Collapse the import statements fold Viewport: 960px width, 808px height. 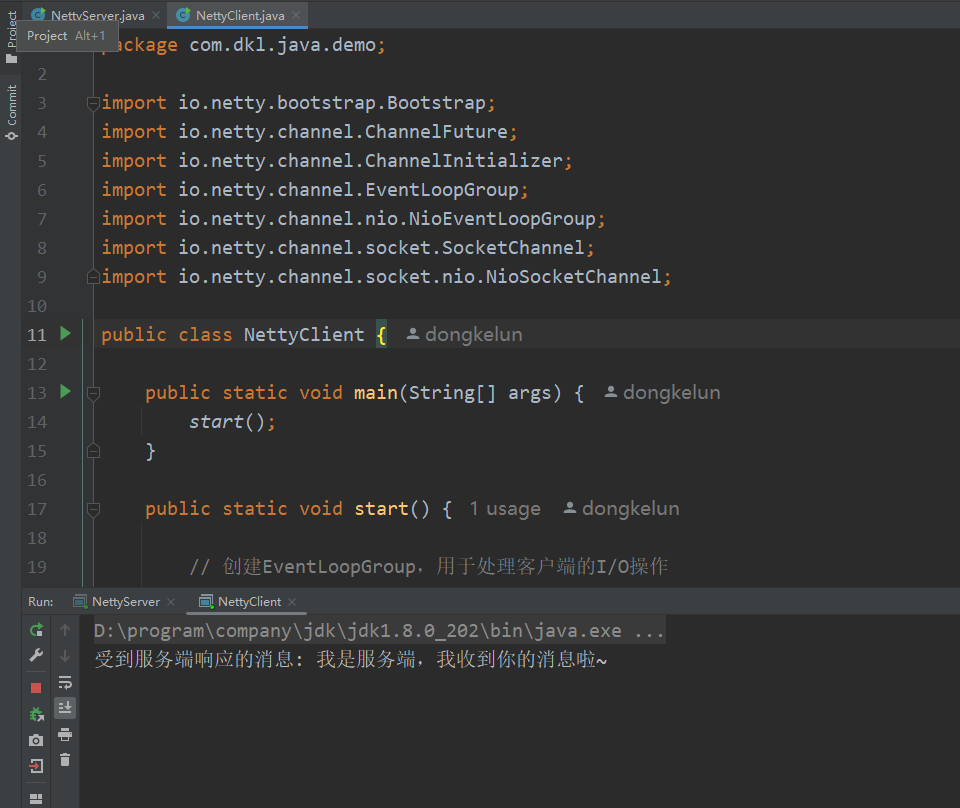coord(93,103)
